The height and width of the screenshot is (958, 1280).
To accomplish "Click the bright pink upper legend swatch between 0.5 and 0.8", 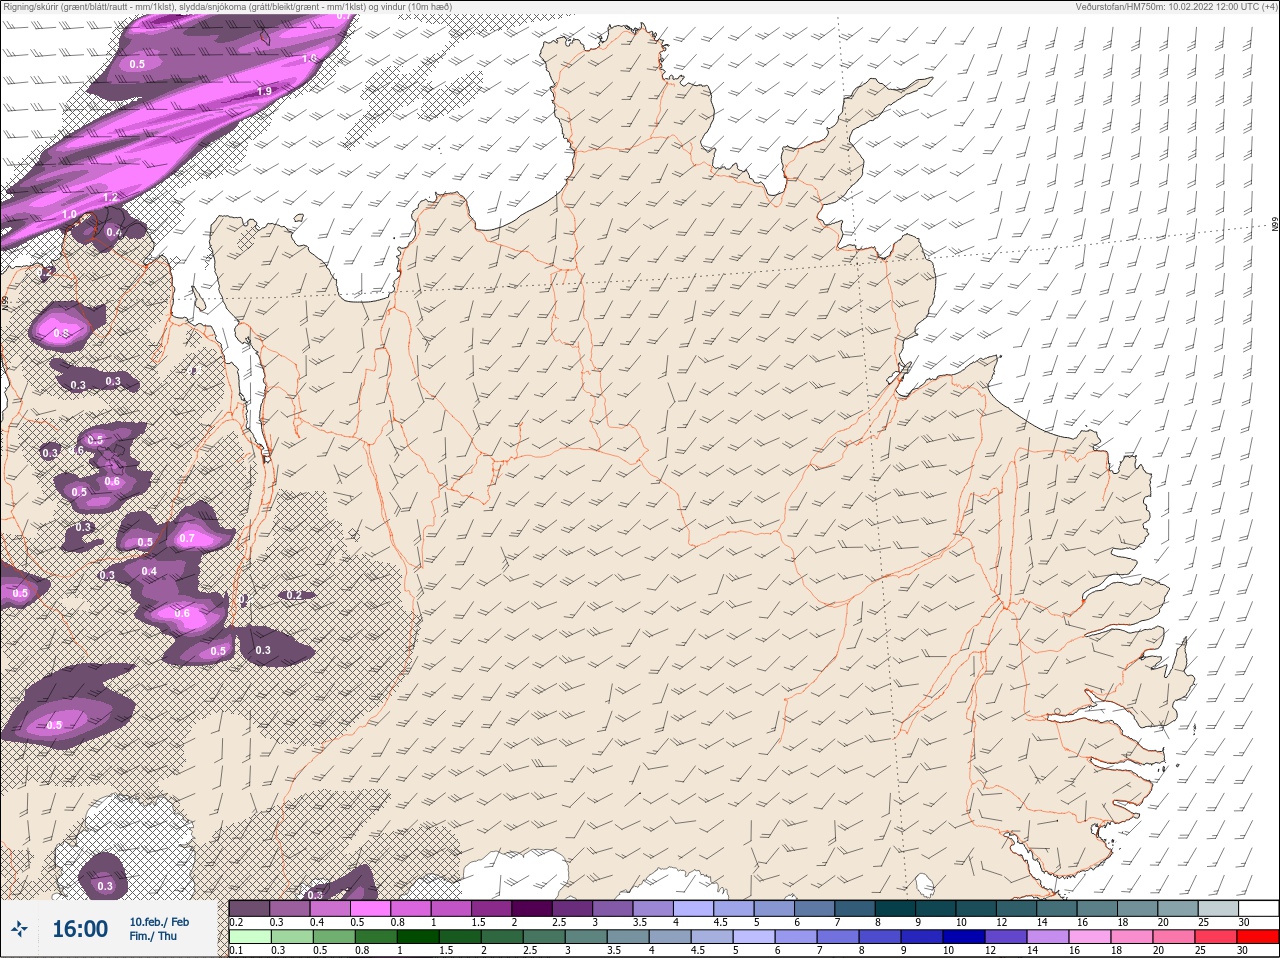I will (x=370, y=908).
